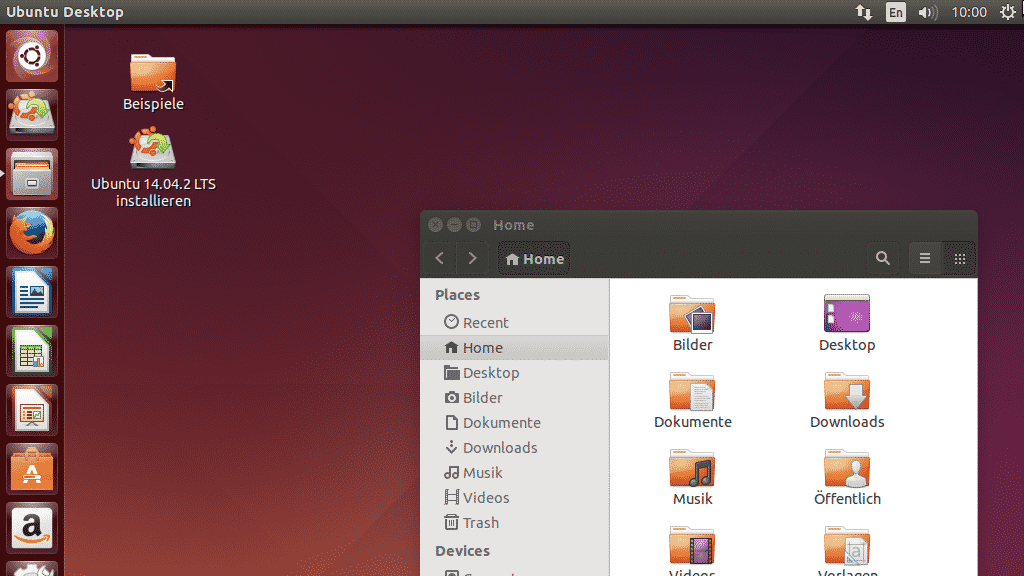Select Musik in Places sidebar

pyautogui.click(x=515, y=473)
